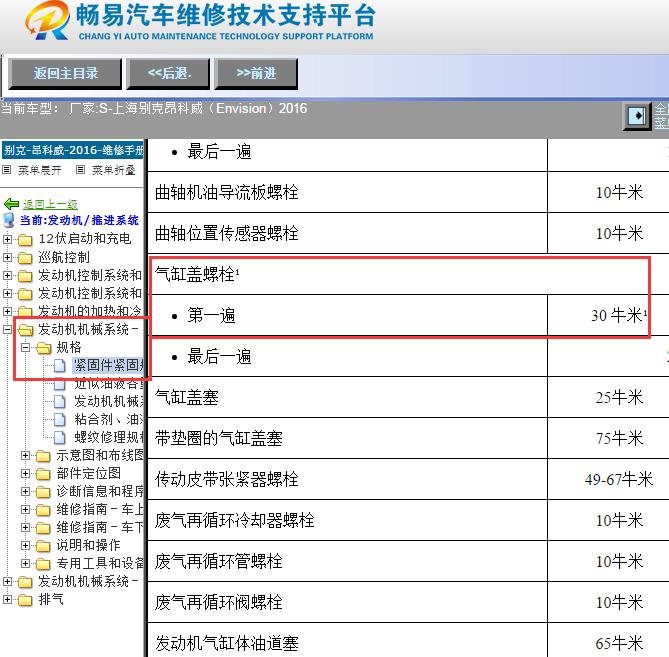Click the 说明和操作 folder icon
The image size is (669, 657).
(43, 546)
